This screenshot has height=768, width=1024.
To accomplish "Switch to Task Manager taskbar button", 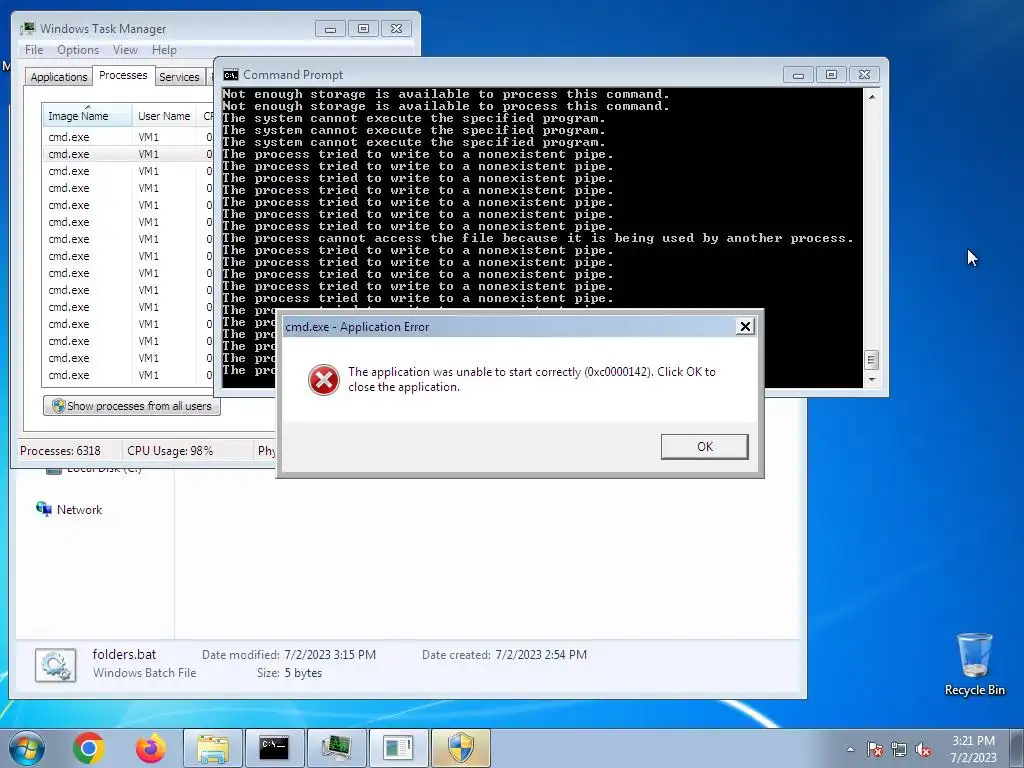I will pyautogui.click(x=336, y=748).
